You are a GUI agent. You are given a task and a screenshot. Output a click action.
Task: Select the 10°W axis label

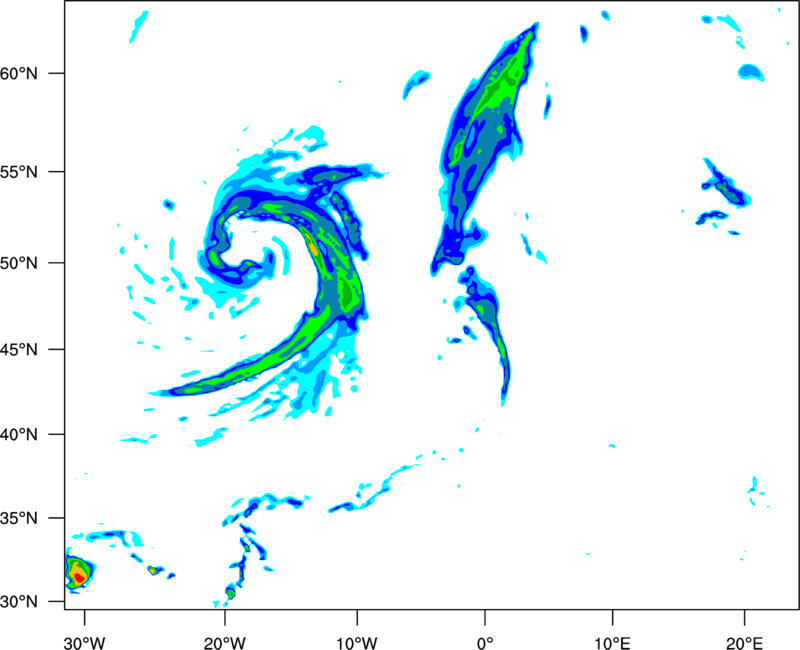[x=356, y=643]
